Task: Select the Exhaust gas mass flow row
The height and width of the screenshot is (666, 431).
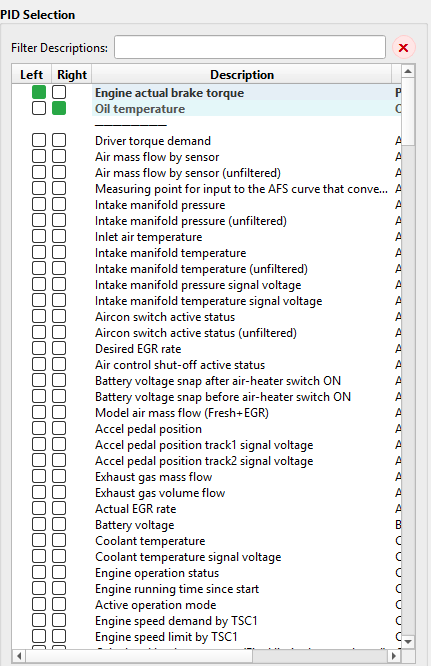Action: [206, 477]
